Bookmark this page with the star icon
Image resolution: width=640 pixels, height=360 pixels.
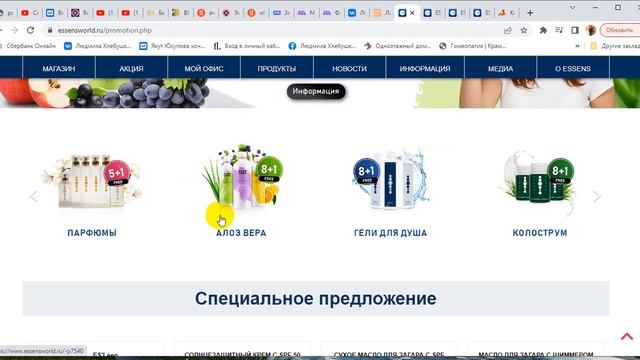click(524, 30)
